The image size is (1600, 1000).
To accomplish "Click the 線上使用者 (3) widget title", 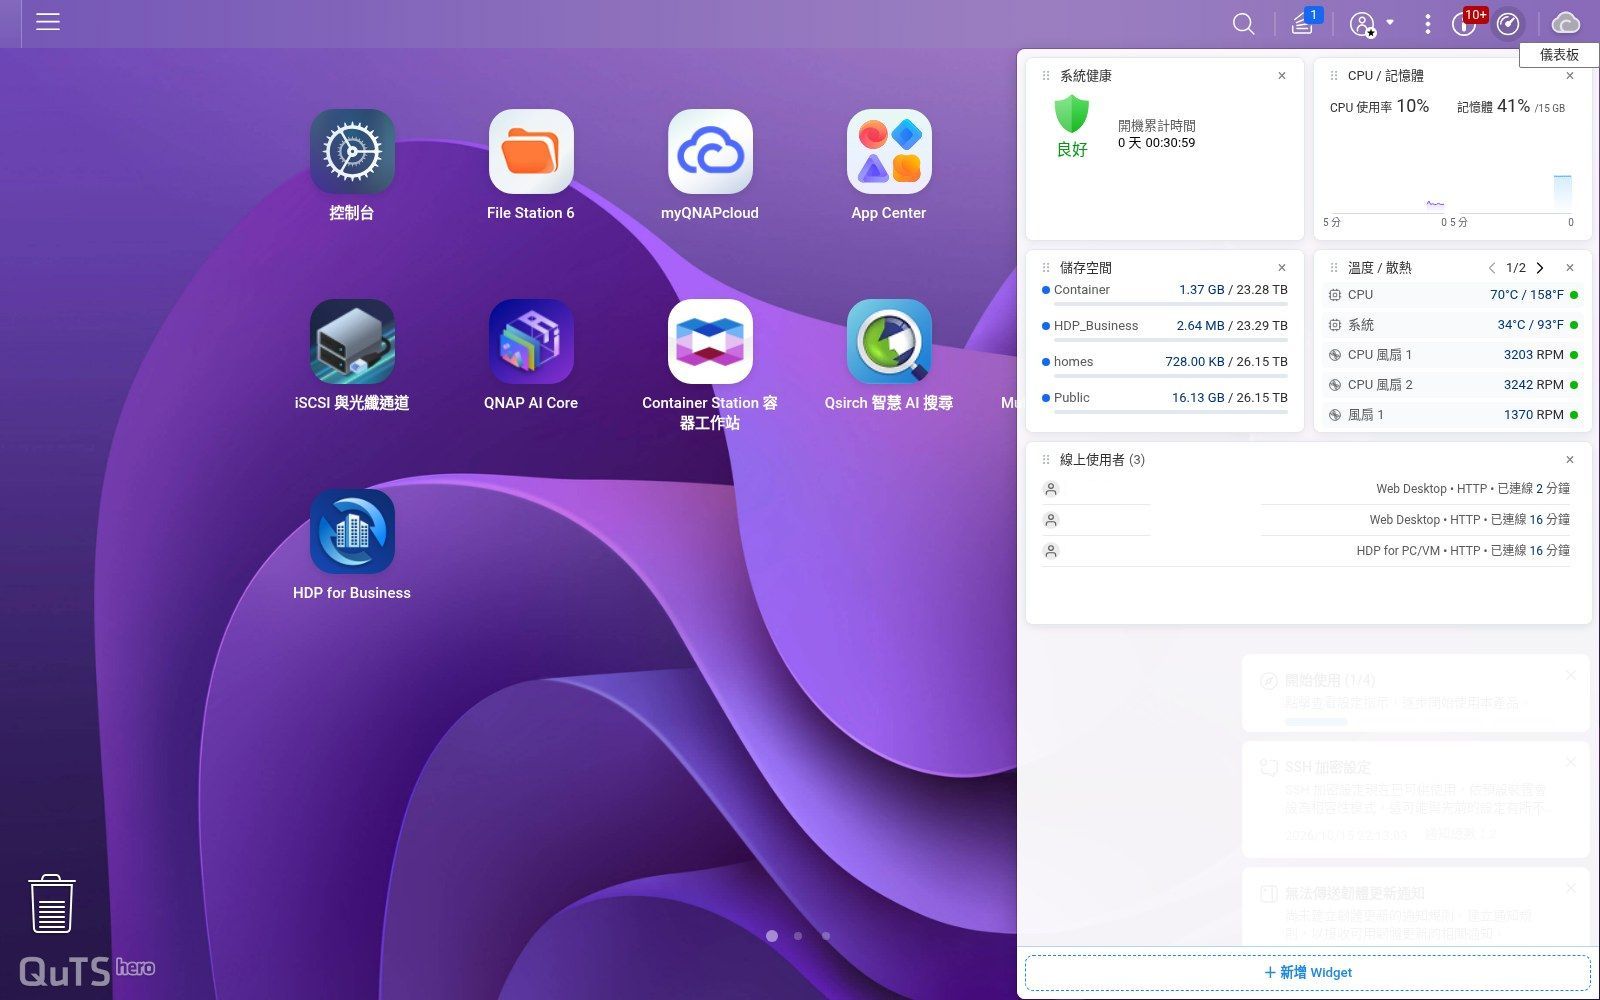I will 1102,460.
